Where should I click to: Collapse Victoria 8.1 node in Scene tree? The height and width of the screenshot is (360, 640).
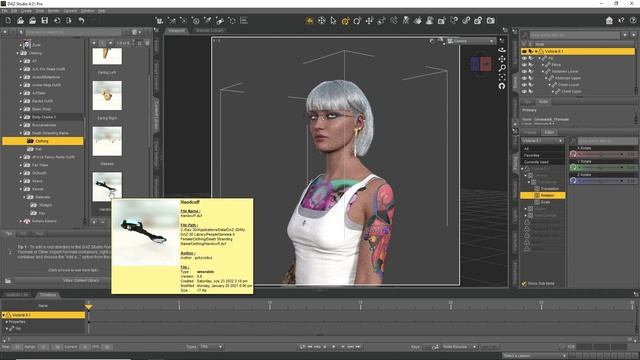point(536,51)
